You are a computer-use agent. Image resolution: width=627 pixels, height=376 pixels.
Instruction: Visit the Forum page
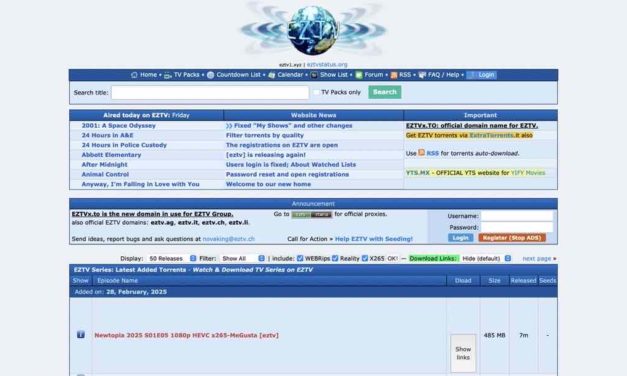(x=373, y=75)
